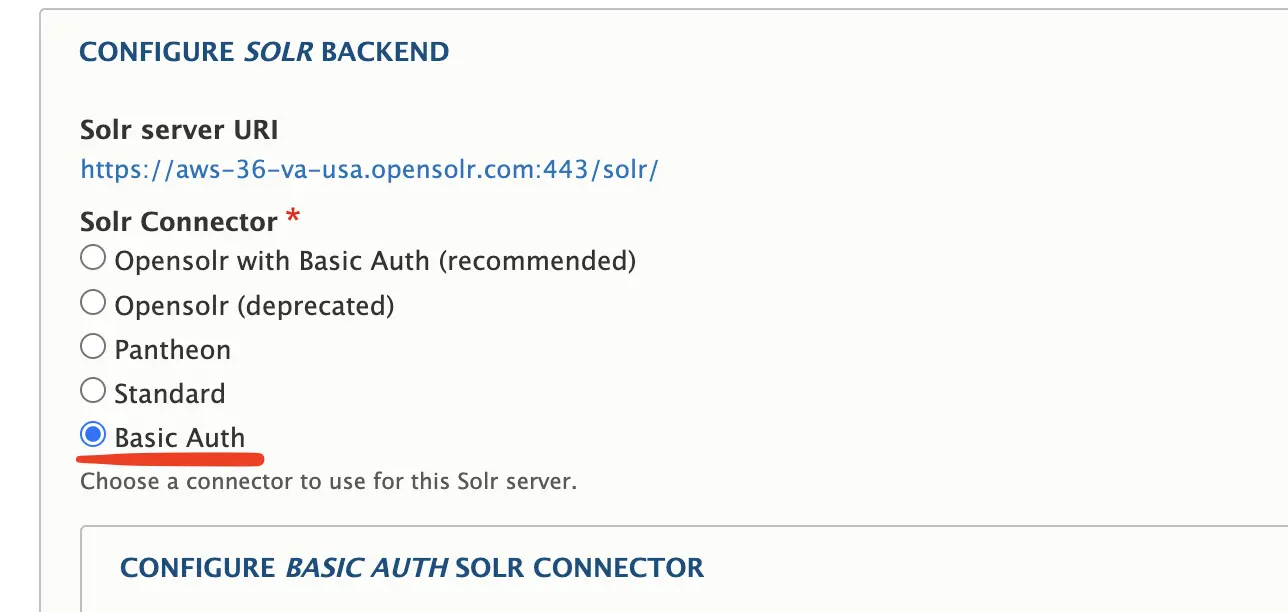Select the Basic Auth connector
This screenshot has height=612, width=1288.
93,434
